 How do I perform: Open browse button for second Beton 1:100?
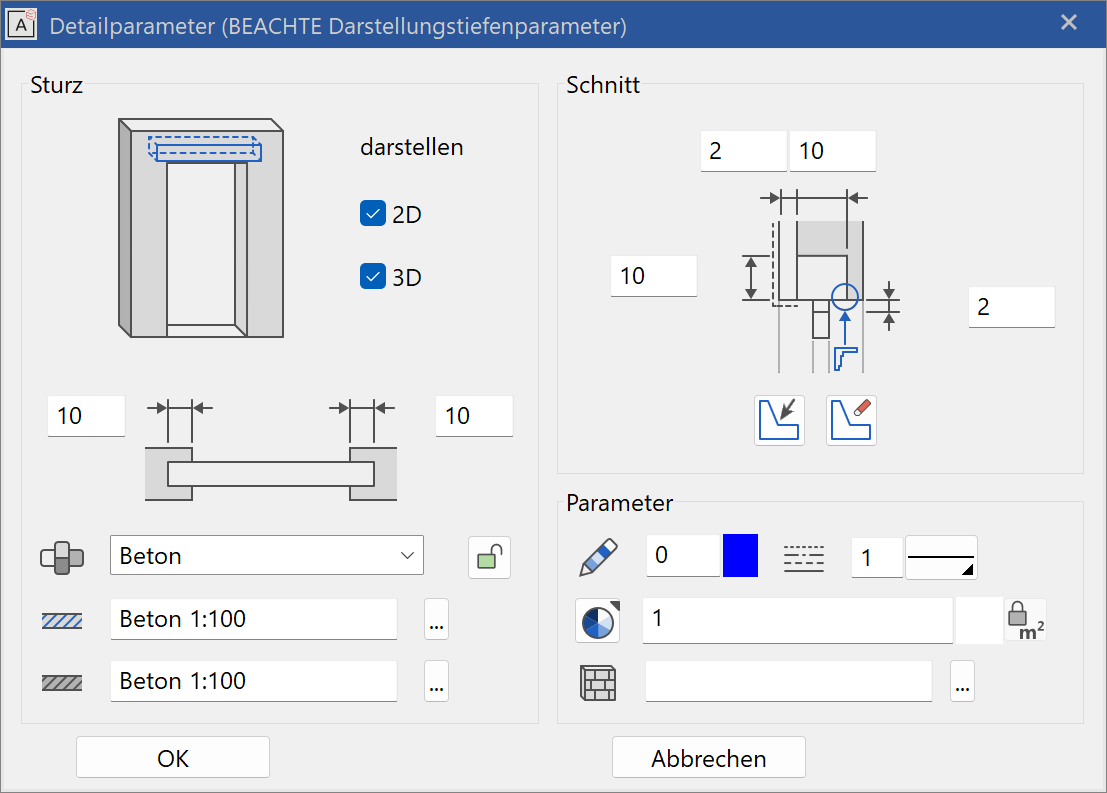pos(436,681)
